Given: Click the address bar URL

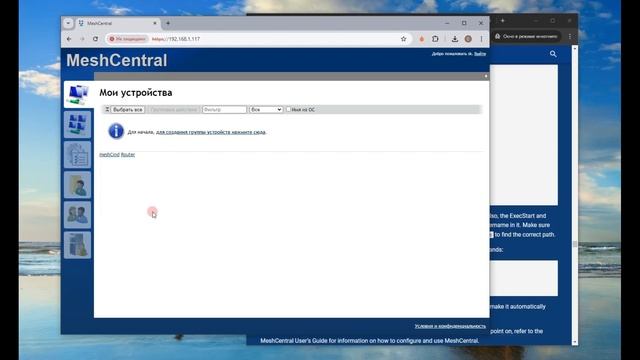Looking at the screenshot, I should (176, 39).
